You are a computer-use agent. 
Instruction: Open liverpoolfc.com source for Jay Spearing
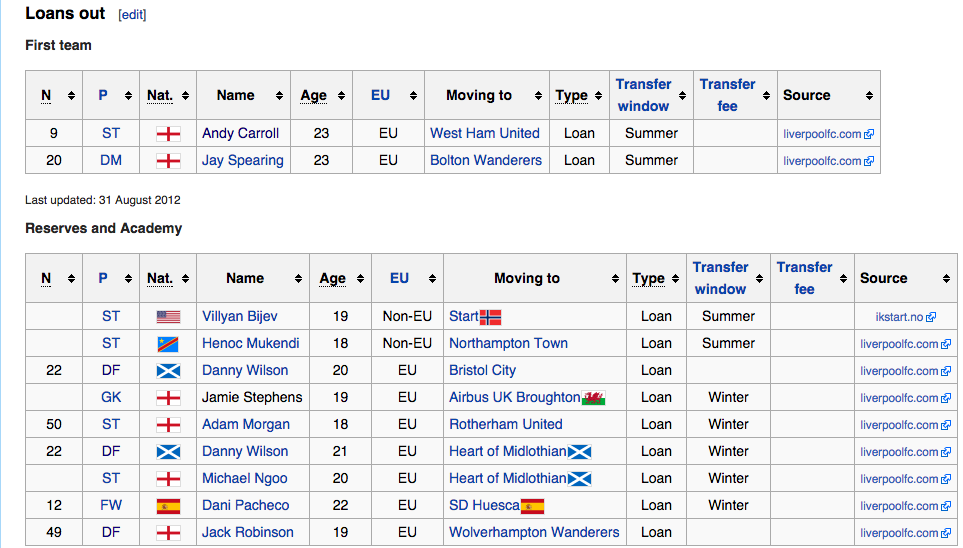click(828, 161)
